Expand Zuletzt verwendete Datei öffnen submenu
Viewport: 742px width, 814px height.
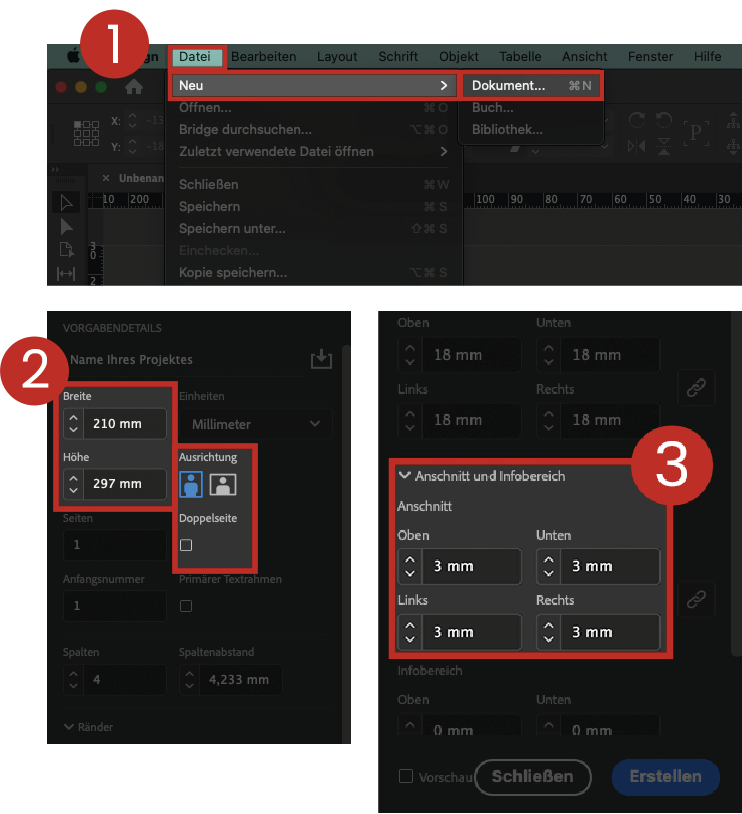click(x=443, y=152)
